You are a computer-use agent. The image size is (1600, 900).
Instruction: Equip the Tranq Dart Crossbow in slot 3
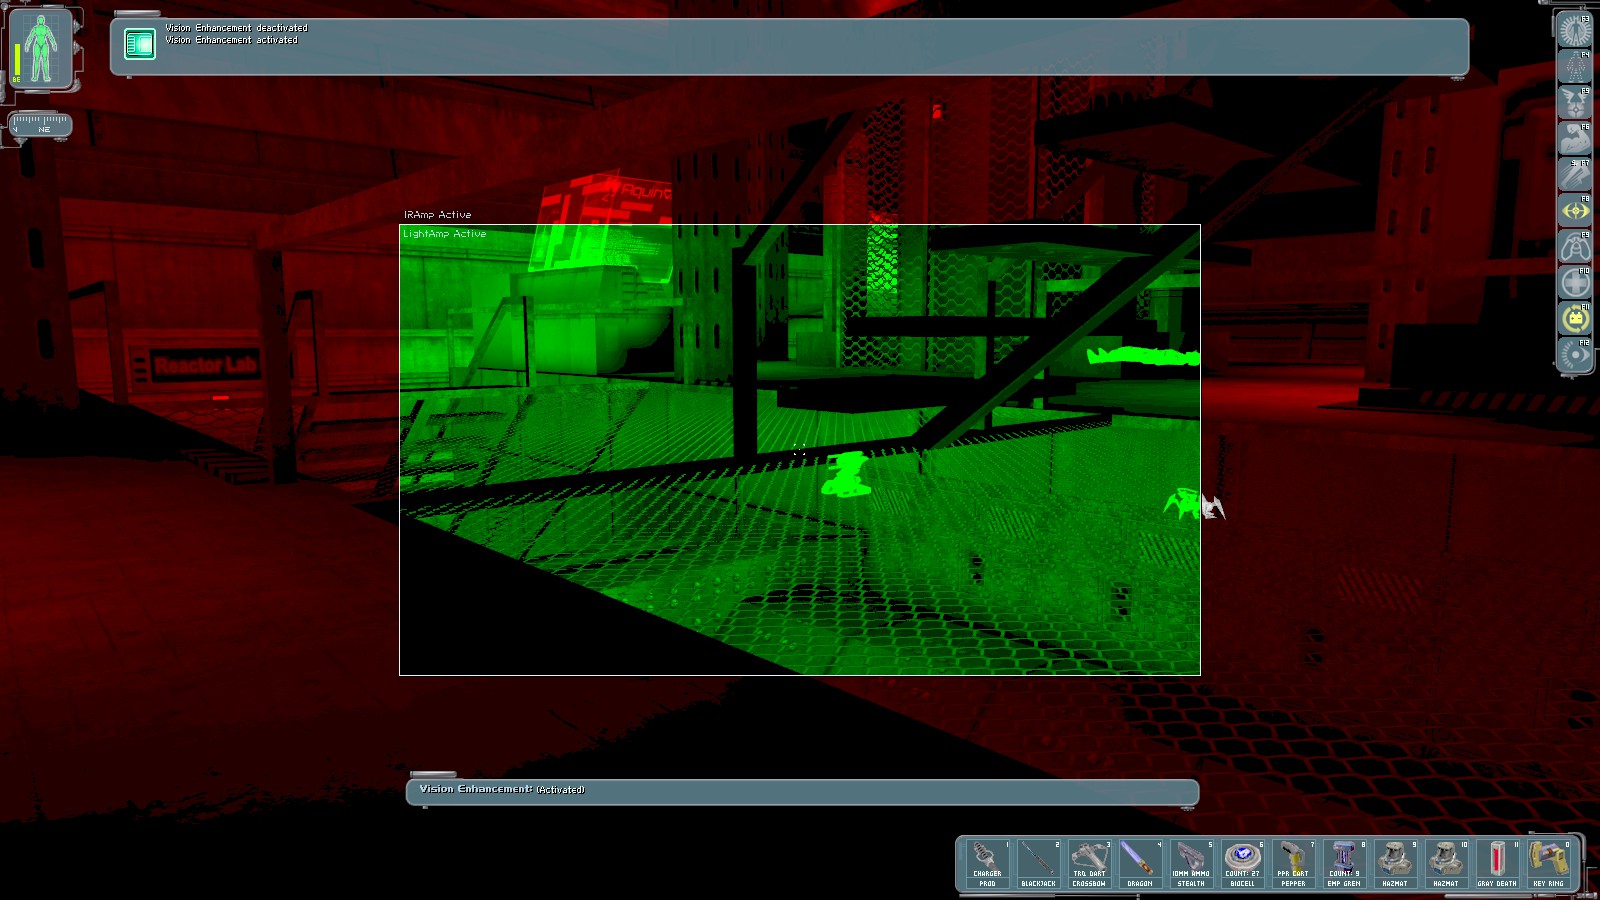[1090, 864]
